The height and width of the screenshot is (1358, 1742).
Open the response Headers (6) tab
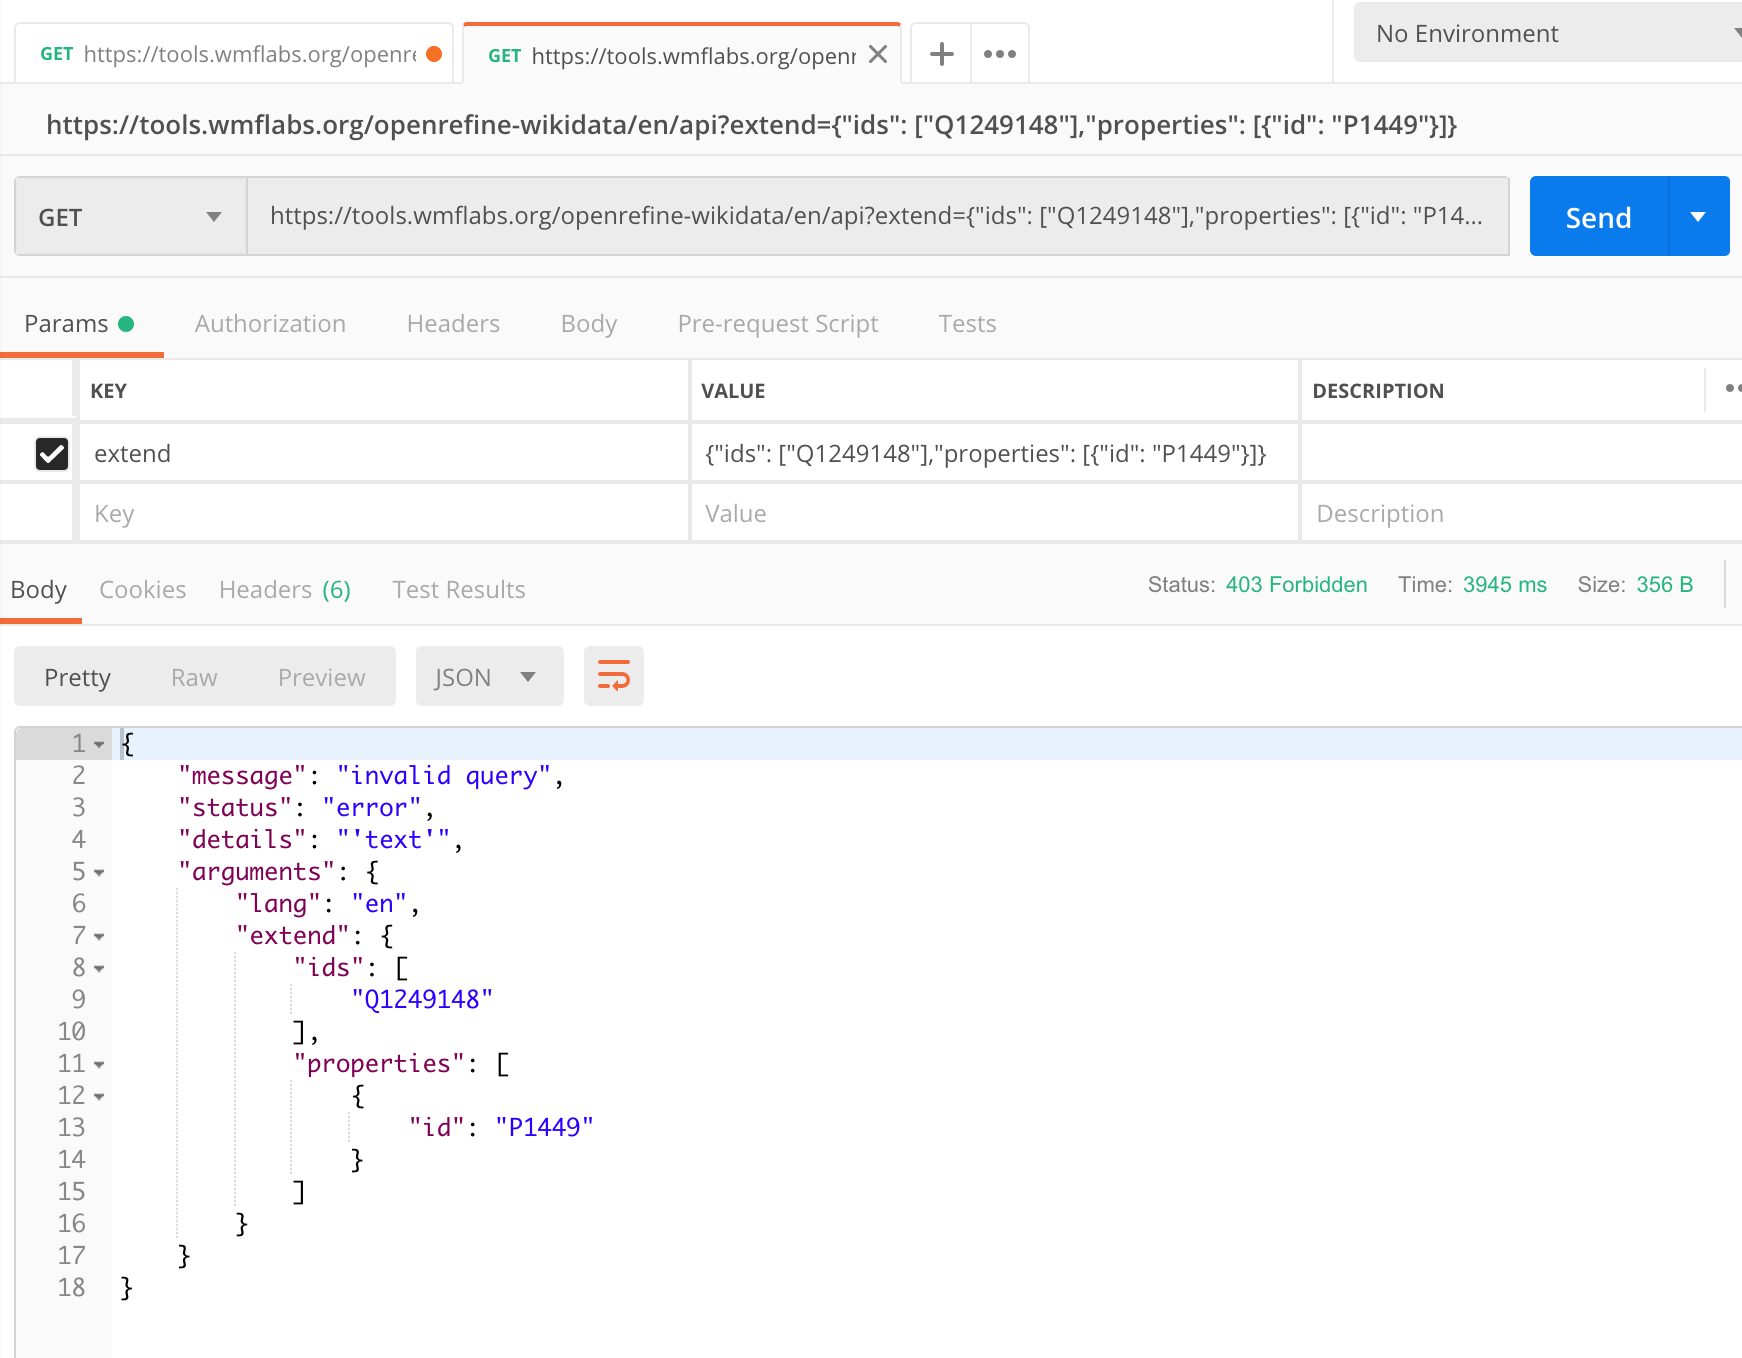(x=285, y=590)
